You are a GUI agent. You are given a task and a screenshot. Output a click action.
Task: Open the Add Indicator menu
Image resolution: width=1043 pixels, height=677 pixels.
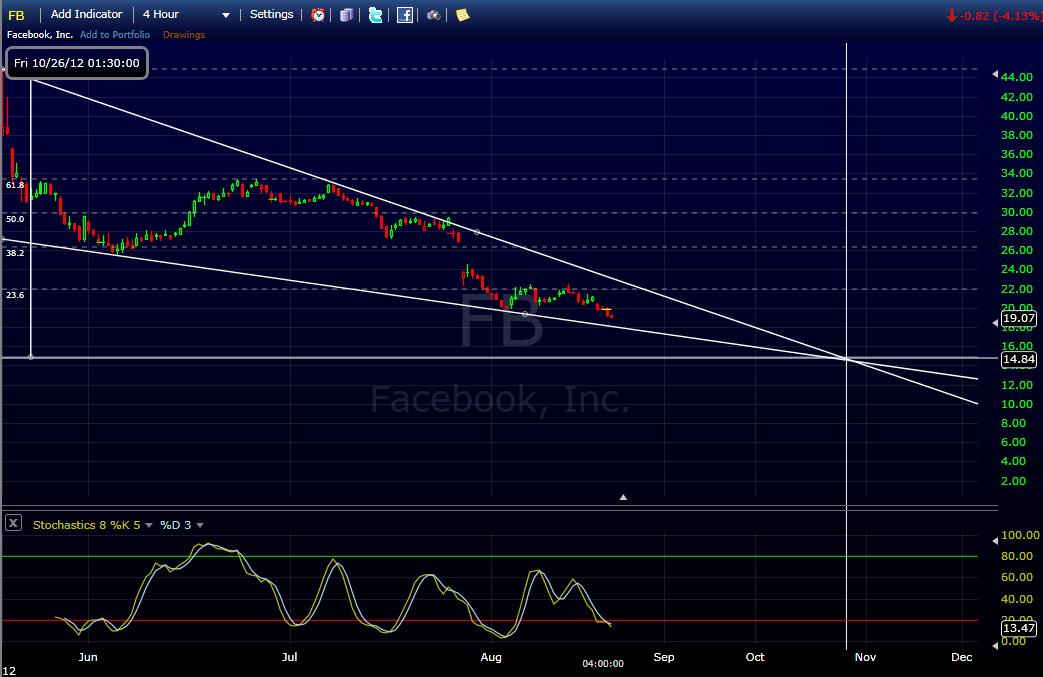pos(86,14)
